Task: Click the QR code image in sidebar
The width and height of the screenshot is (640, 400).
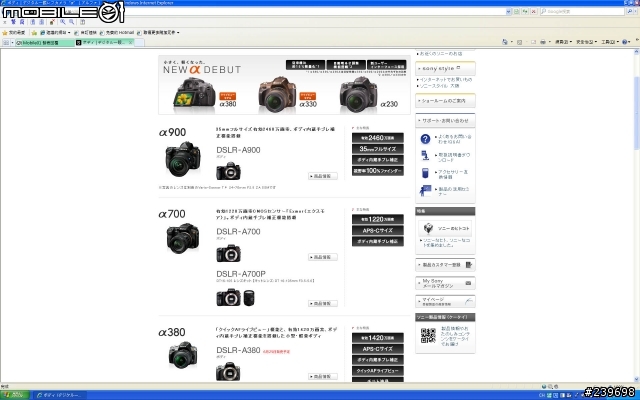Action: pyautogui.click(x=428, y=336)
